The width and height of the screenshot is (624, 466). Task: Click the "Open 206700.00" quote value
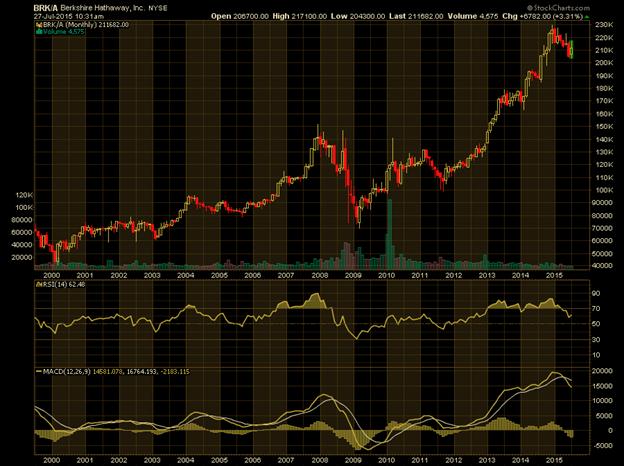point(240,16)
